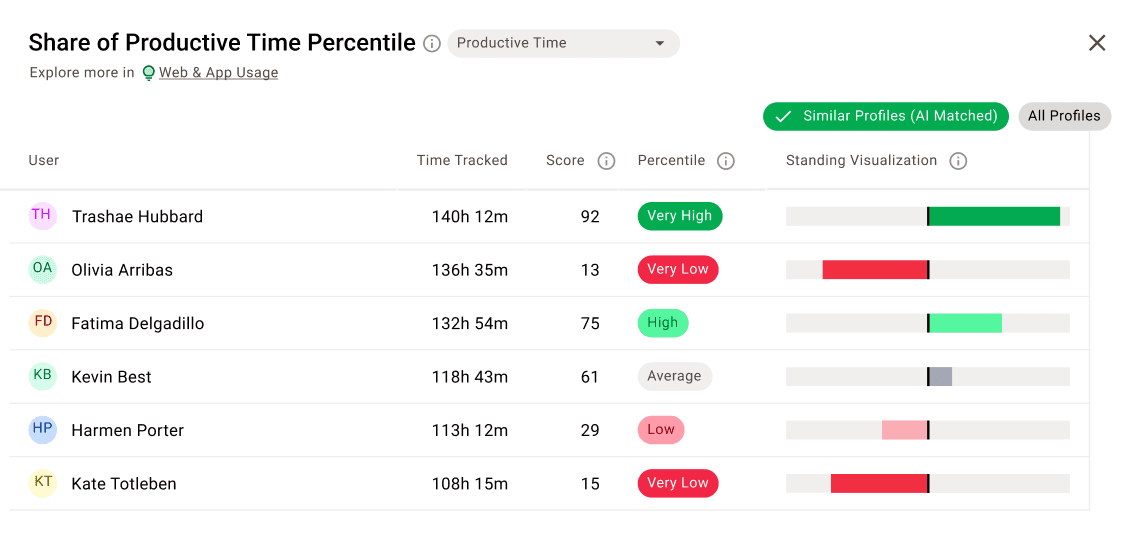Click Kate Totleben's KT avatar
Image resolution: width=1140 pixels, height=538 pixels.
pos(42,483)
